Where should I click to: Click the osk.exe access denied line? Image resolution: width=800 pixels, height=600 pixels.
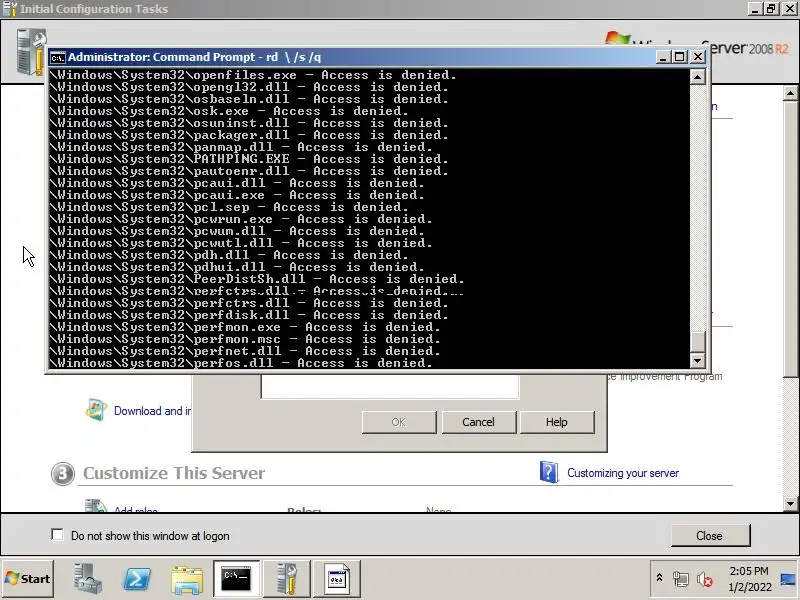point(229,111)
